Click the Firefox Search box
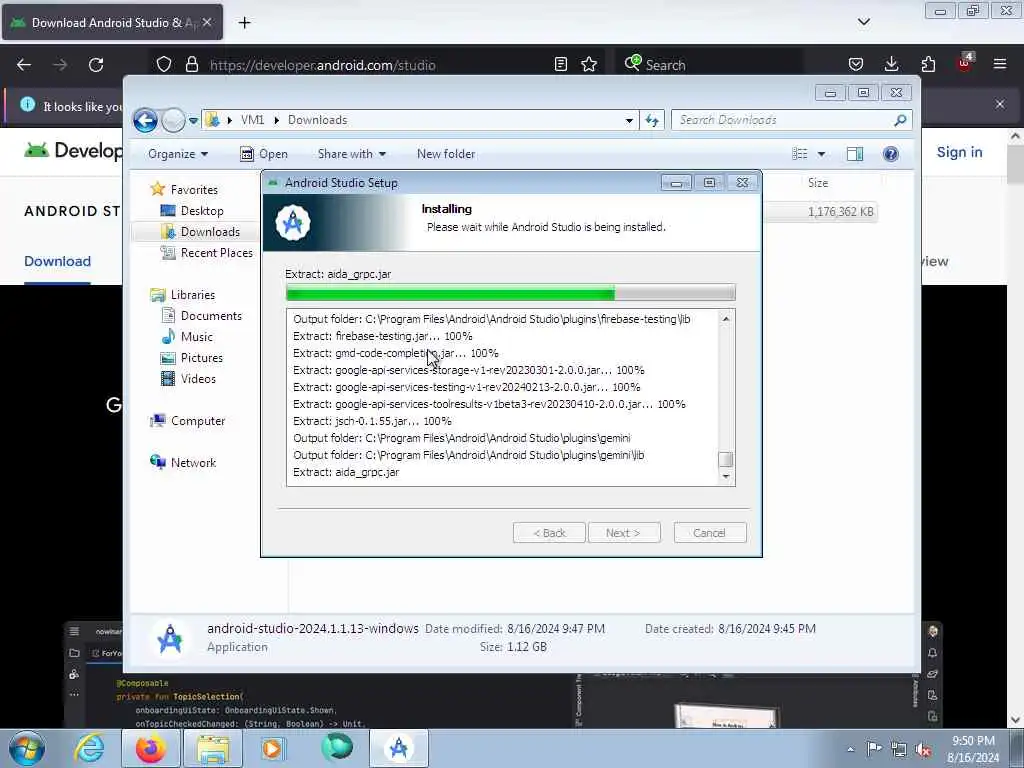The width and height of the screenshot is (1024, 768). 709,65
